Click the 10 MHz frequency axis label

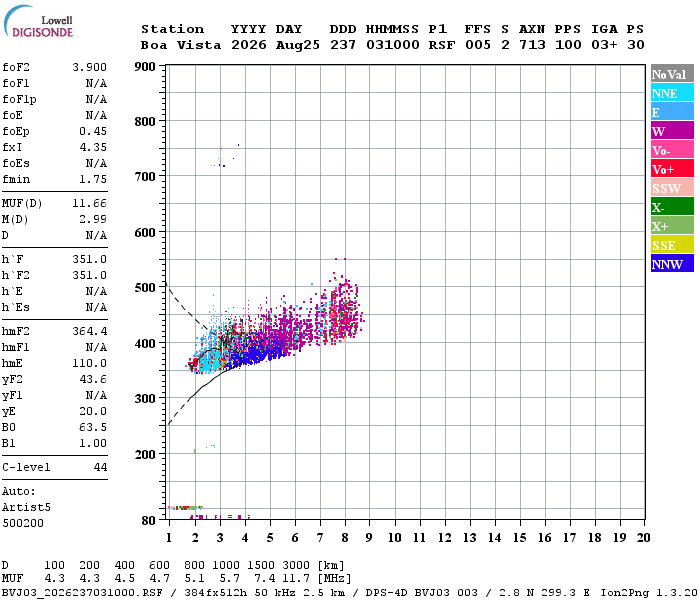pyautogui.click(x=394, y=538)
